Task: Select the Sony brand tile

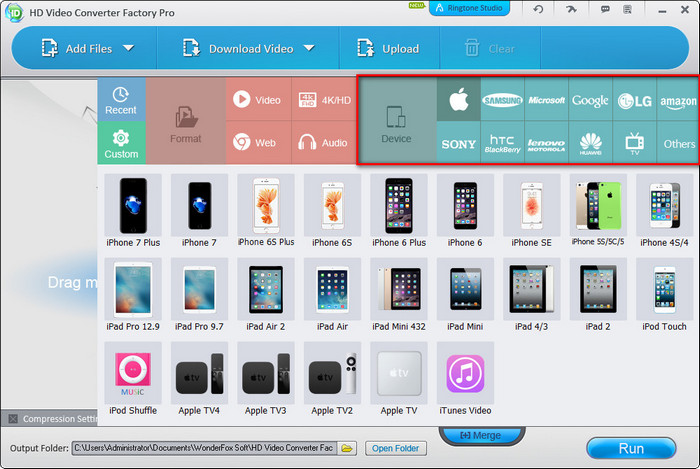Action: click(x=458, y=142)
